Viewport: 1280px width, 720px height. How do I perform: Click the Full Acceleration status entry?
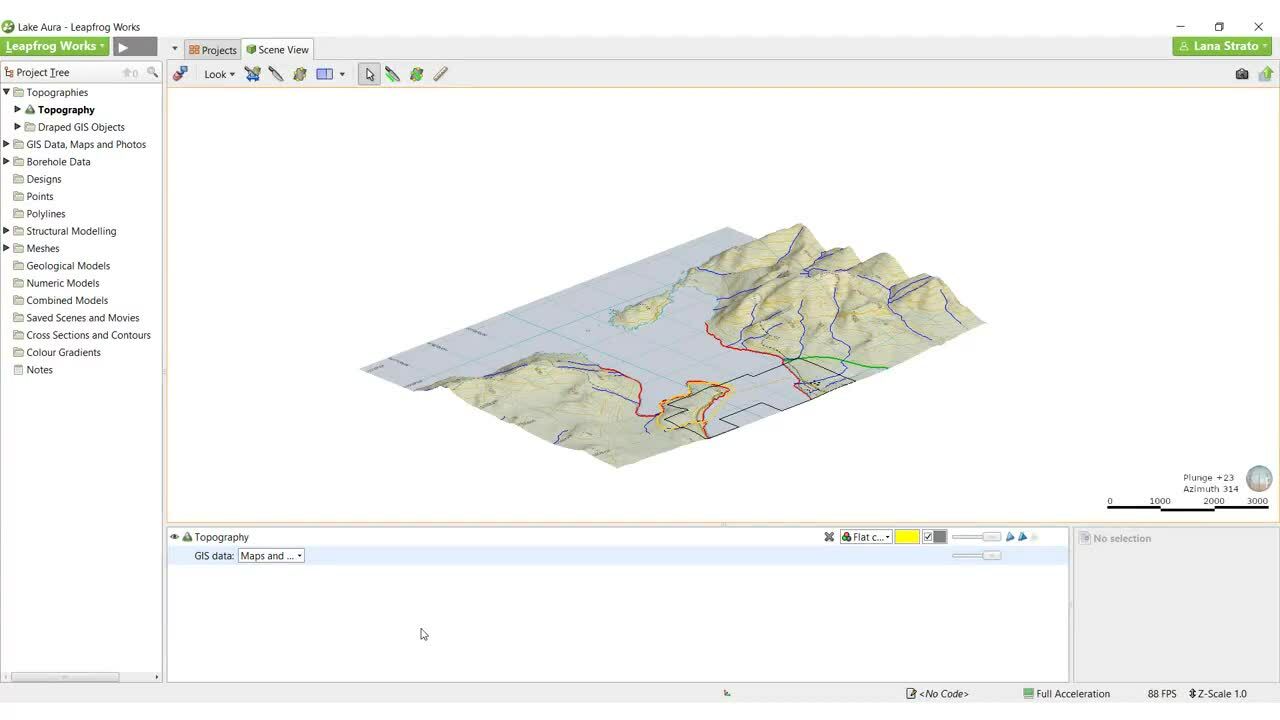(x=1066, y=693)
